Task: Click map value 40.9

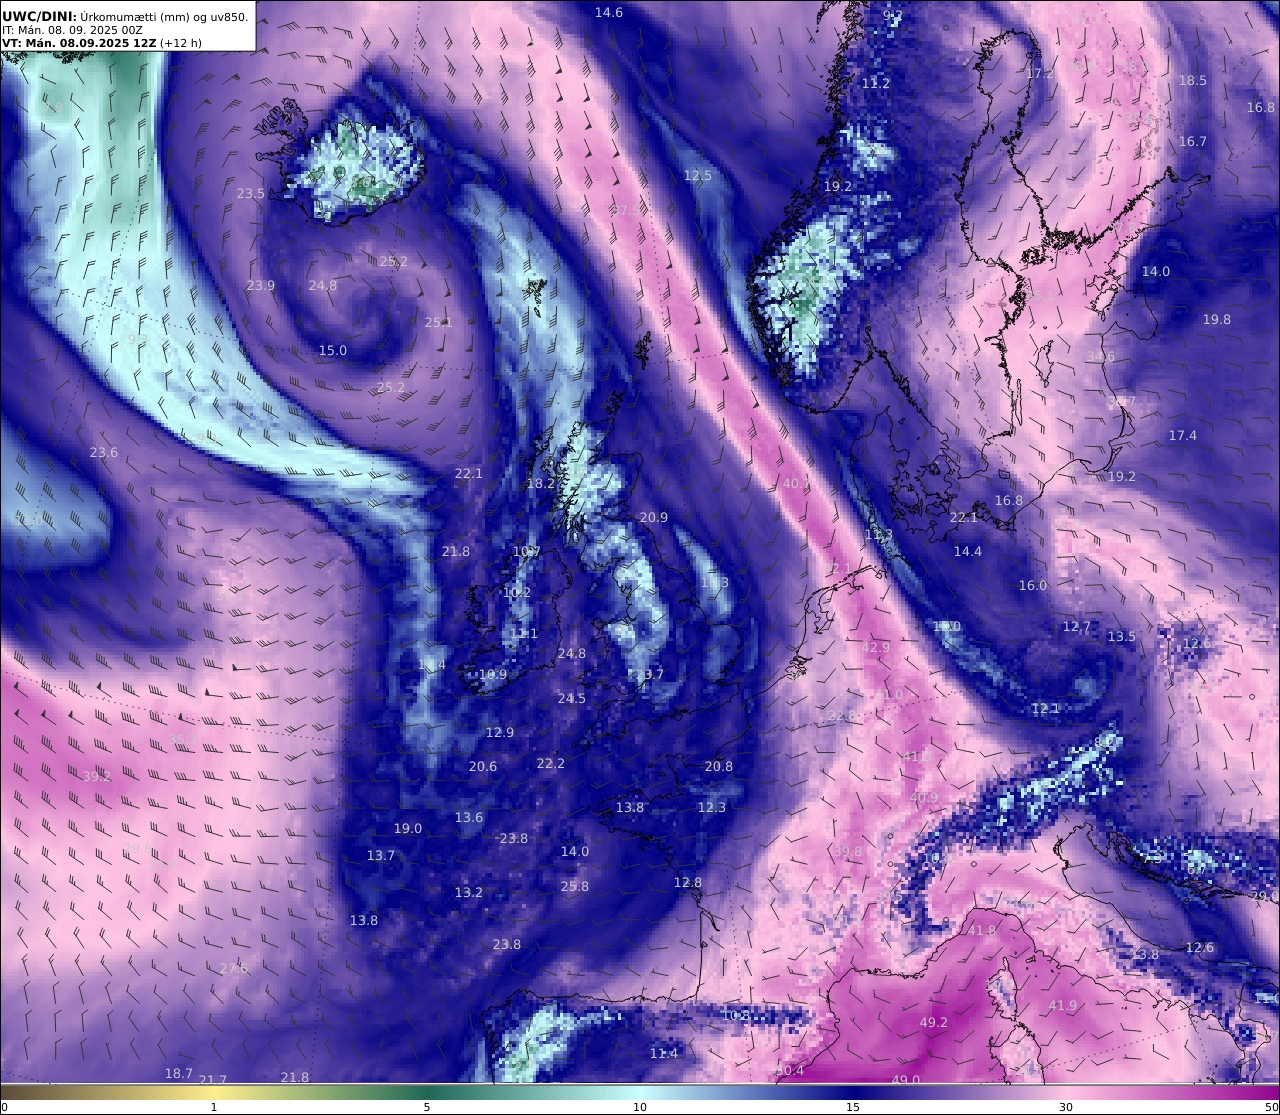Action: (x=925, y=798)
